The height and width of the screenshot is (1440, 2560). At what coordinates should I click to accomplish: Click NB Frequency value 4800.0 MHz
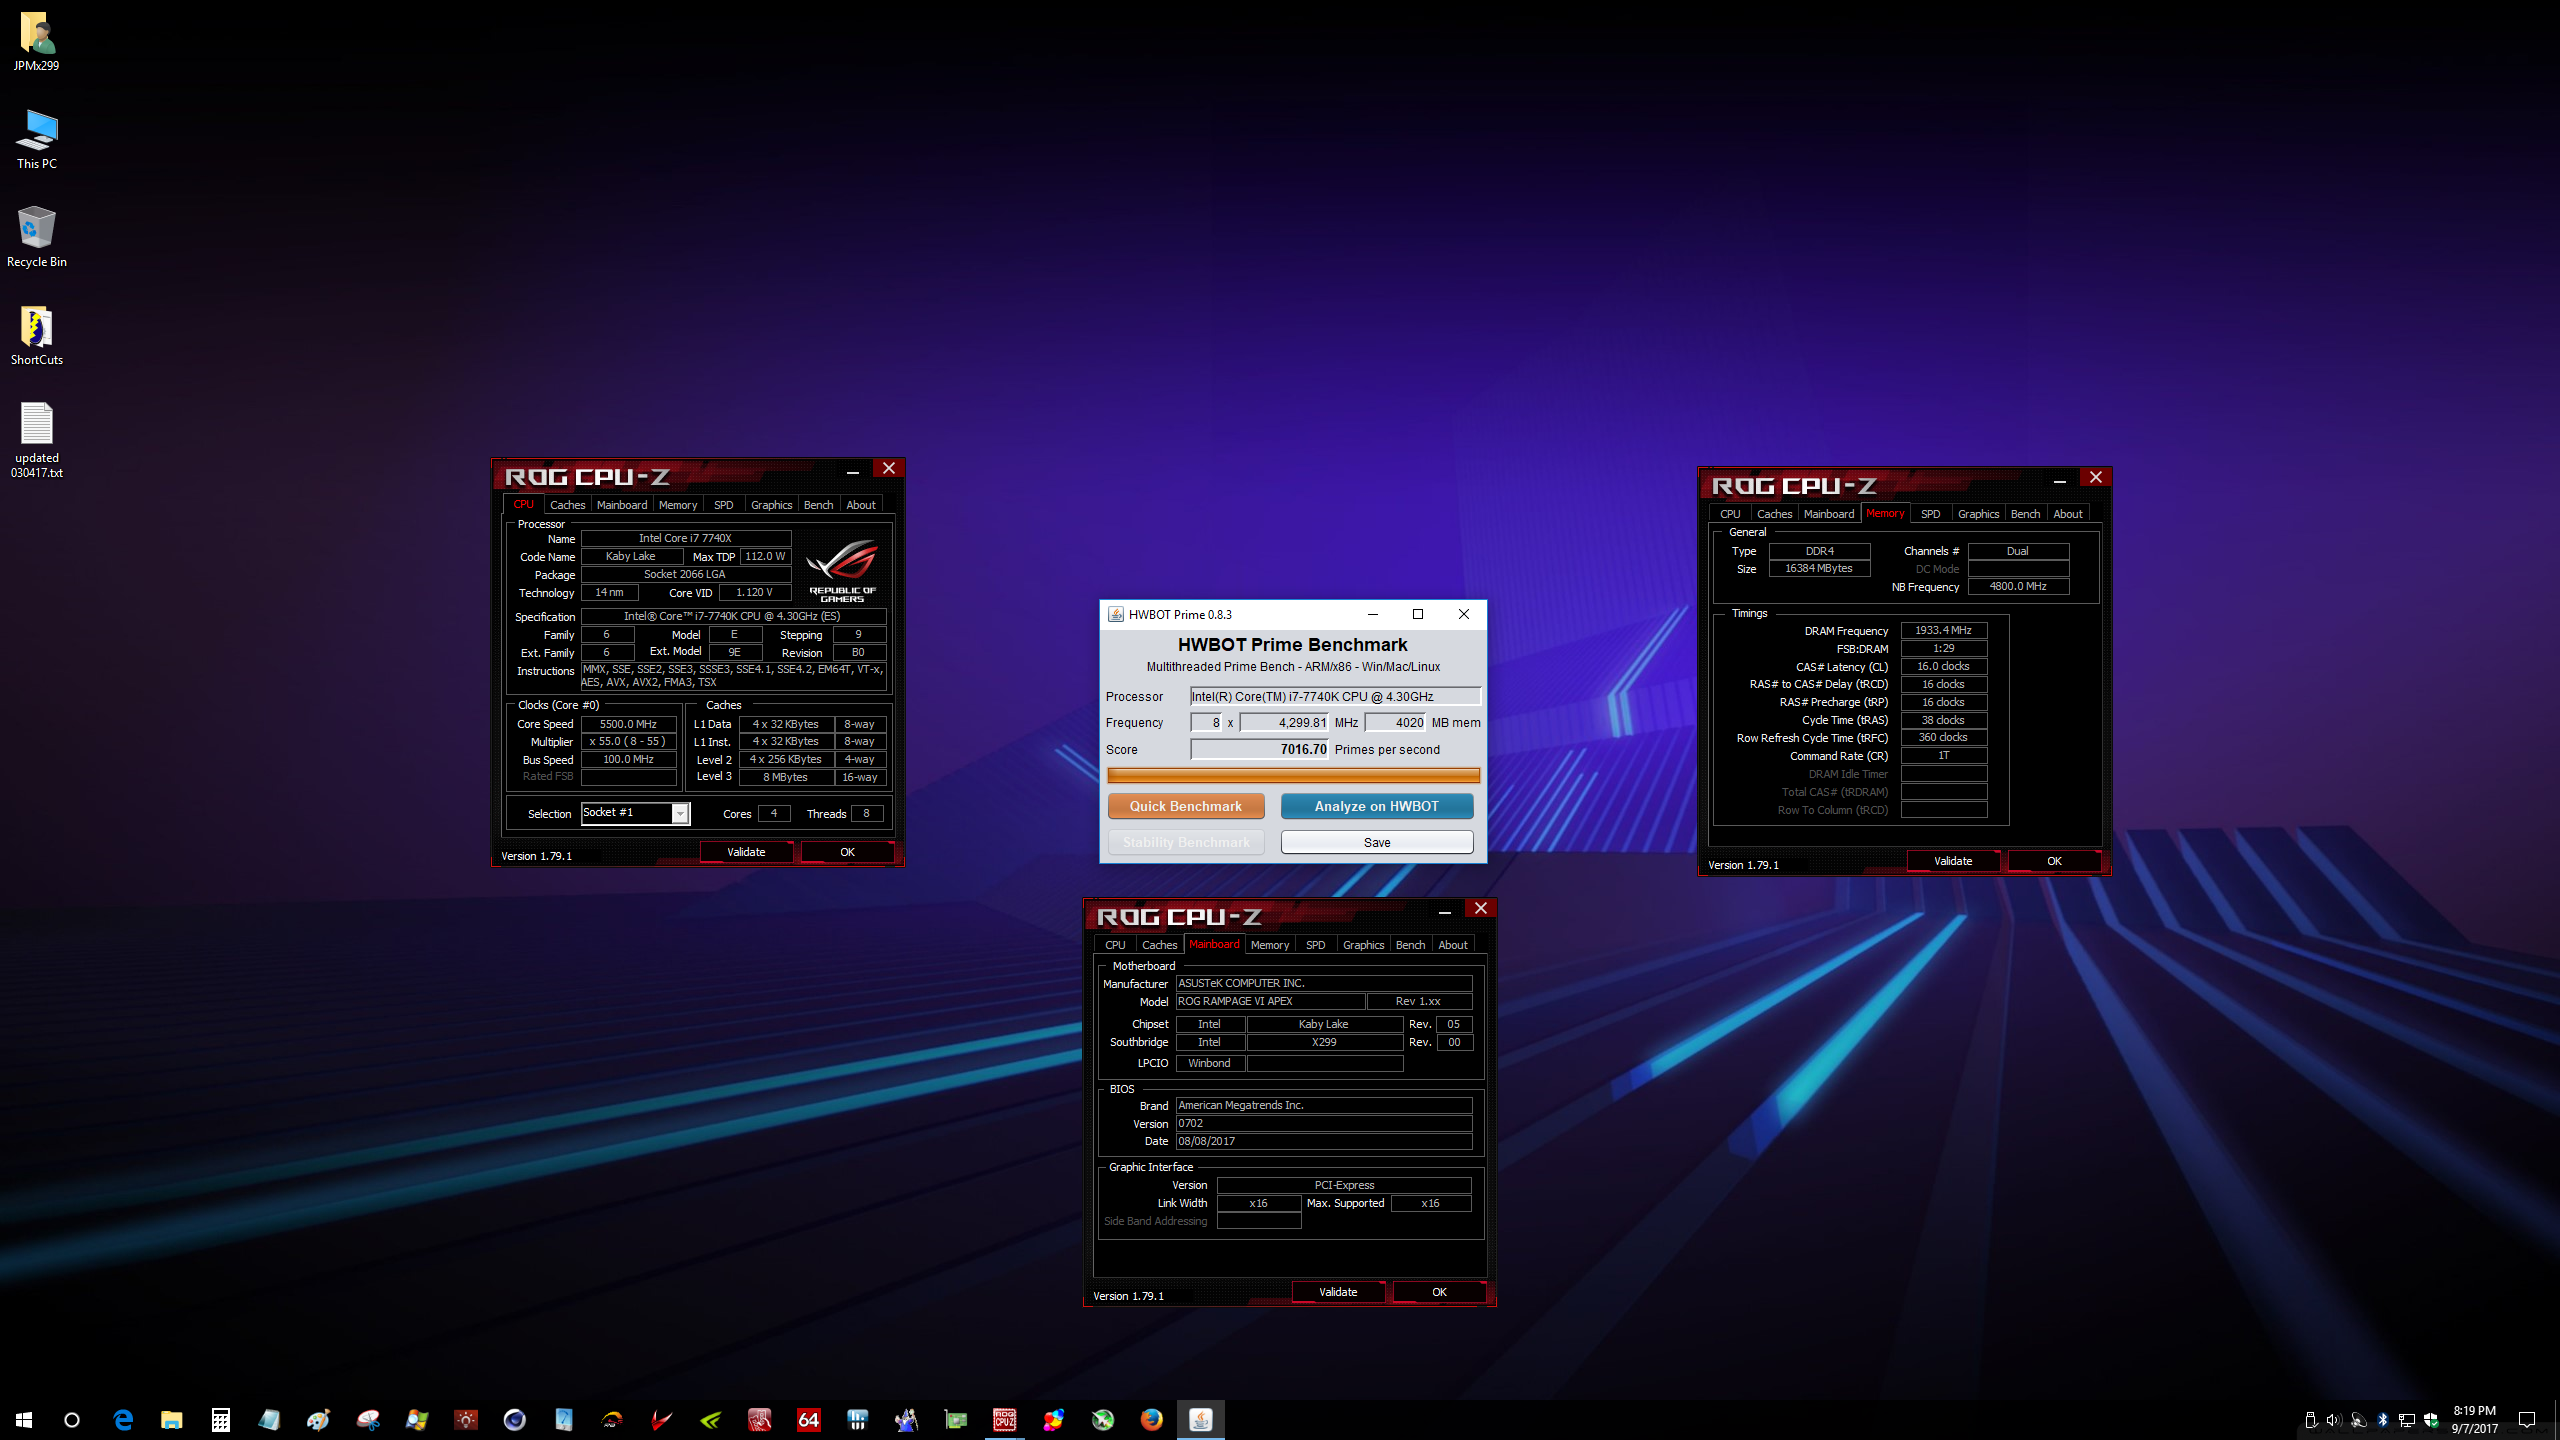(x=2018, y=586)
